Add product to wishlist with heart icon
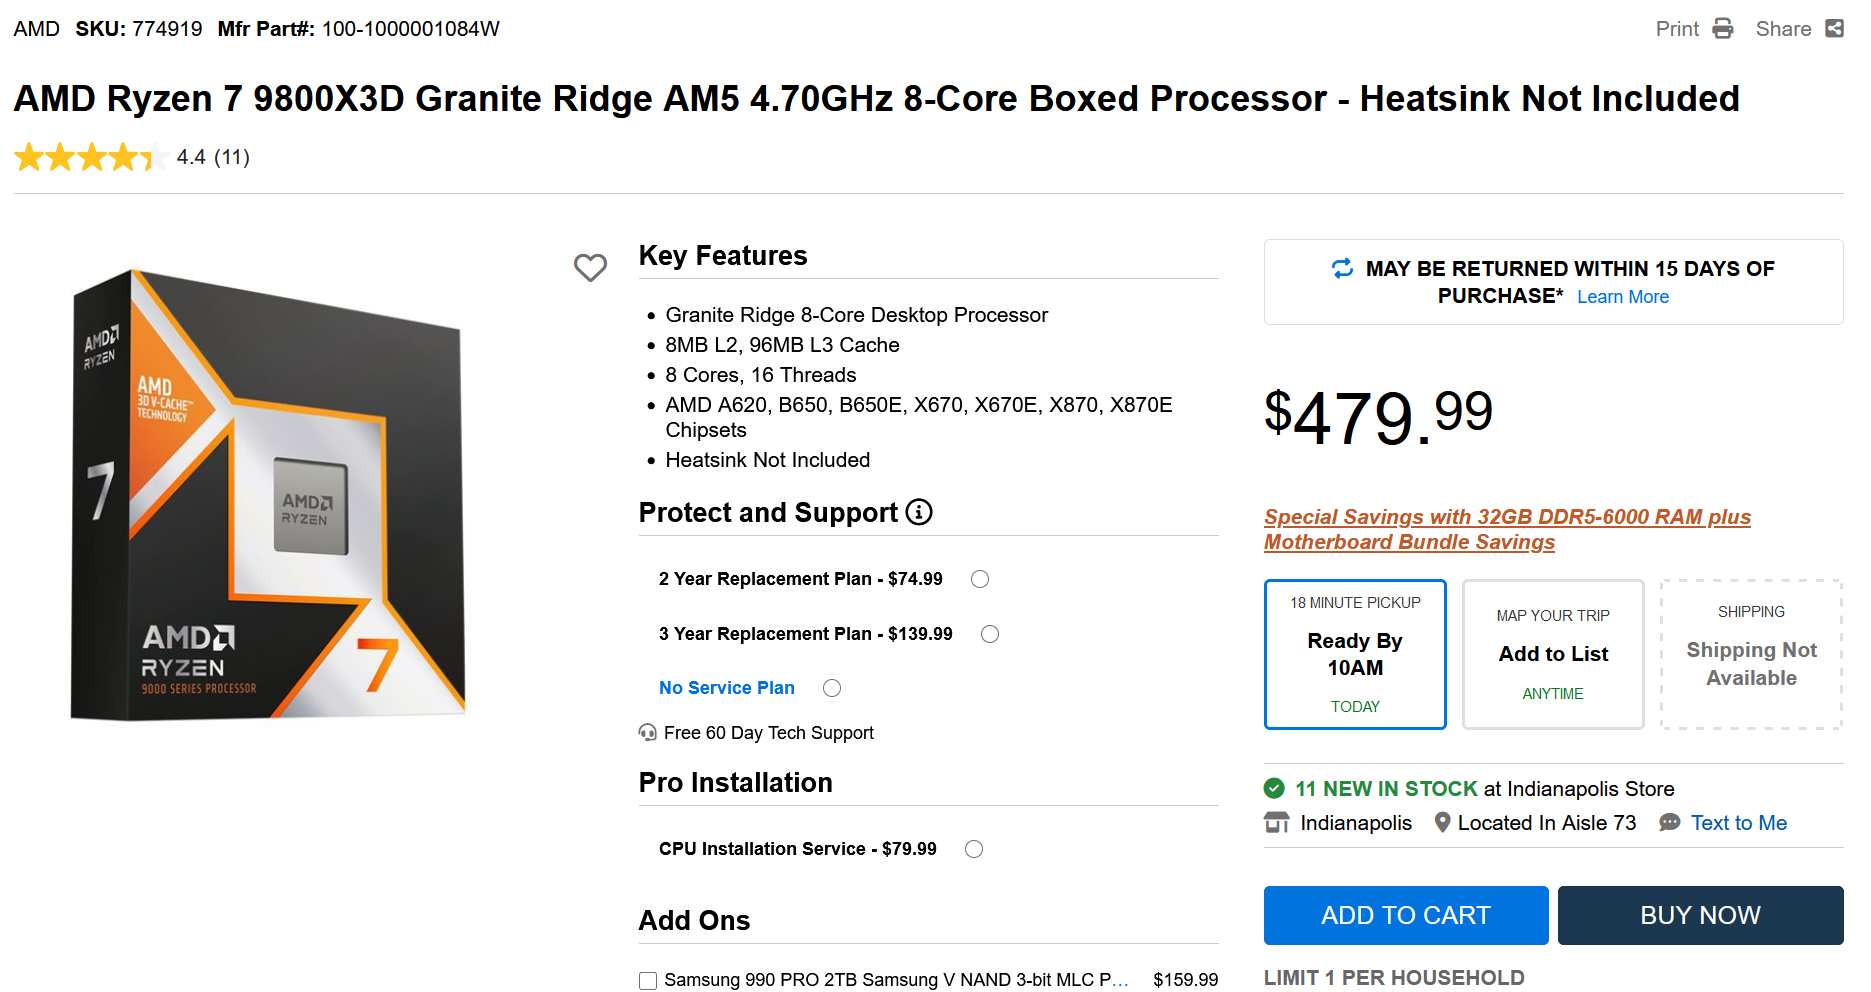 (590, 267)
